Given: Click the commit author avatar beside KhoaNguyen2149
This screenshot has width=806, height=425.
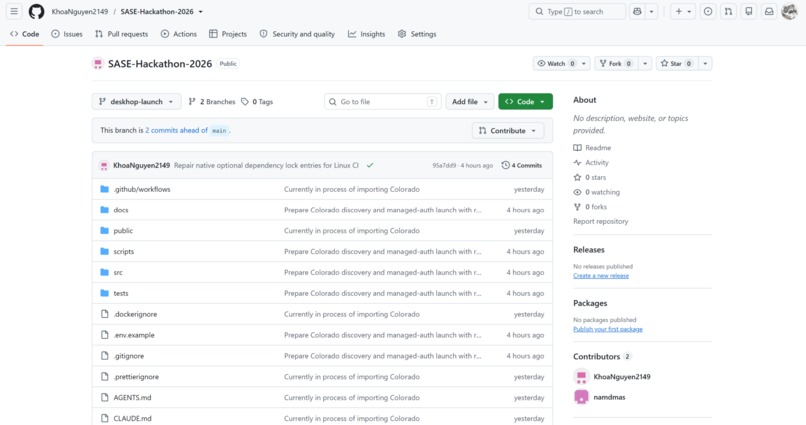Looking at the screenshot, I should coord(104,165).
